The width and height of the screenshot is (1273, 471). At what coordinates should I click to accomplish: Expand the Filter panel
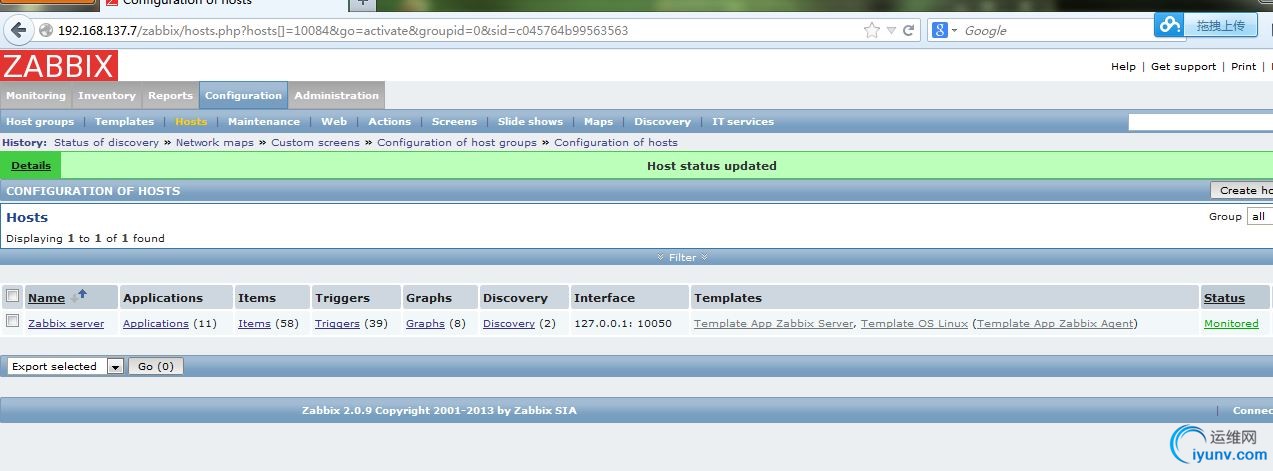(x=683, y=257)
